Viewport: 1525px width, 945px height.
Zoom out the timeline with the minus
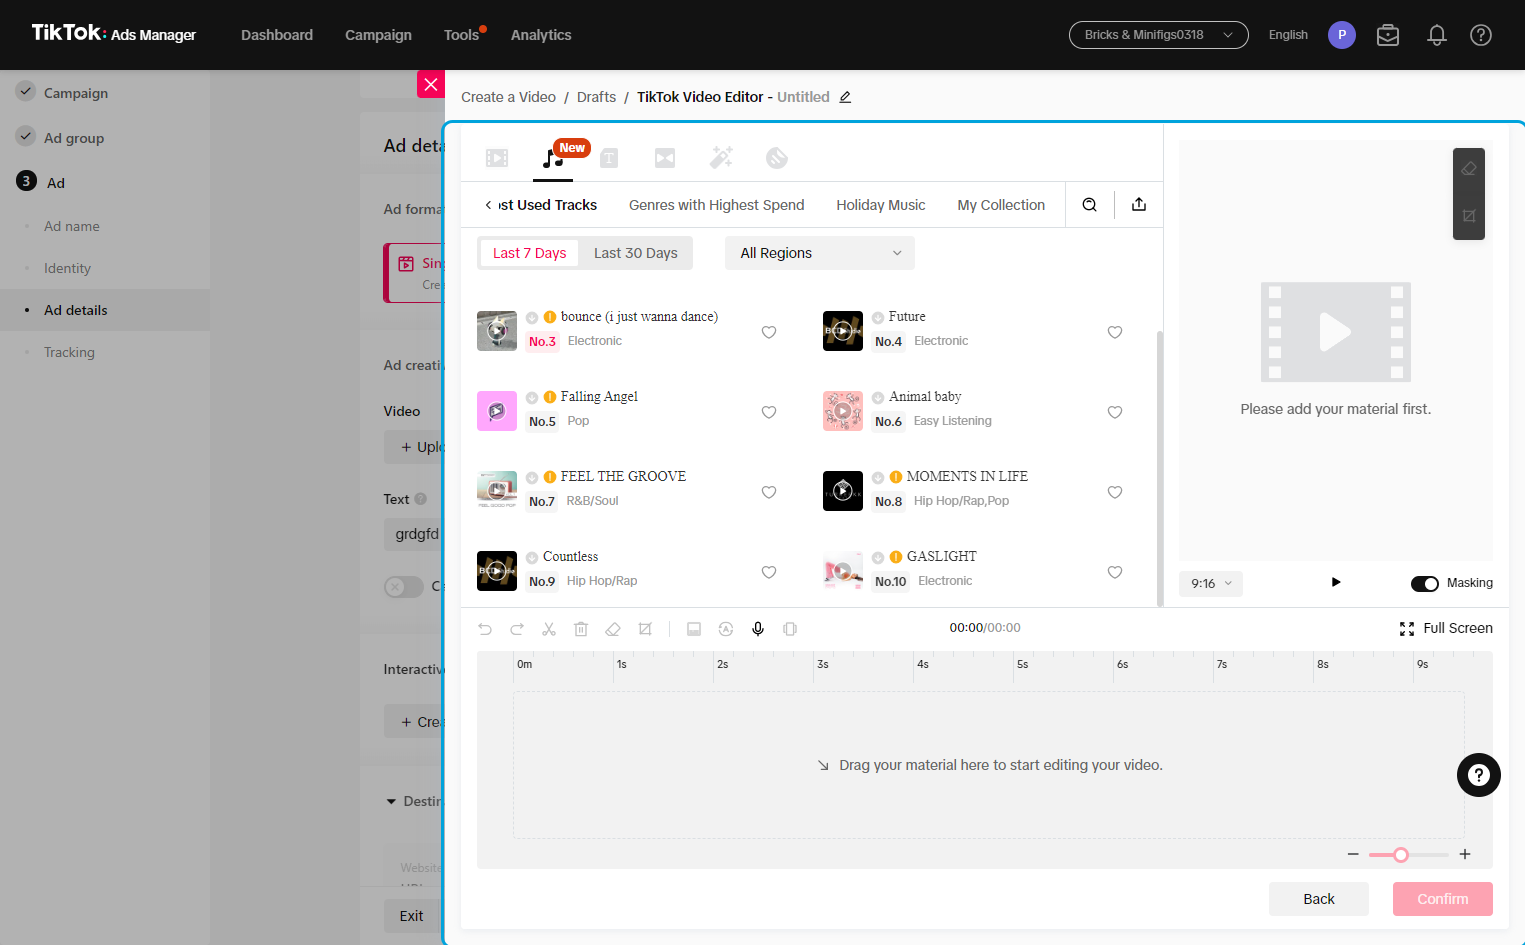coord(1353,854)
